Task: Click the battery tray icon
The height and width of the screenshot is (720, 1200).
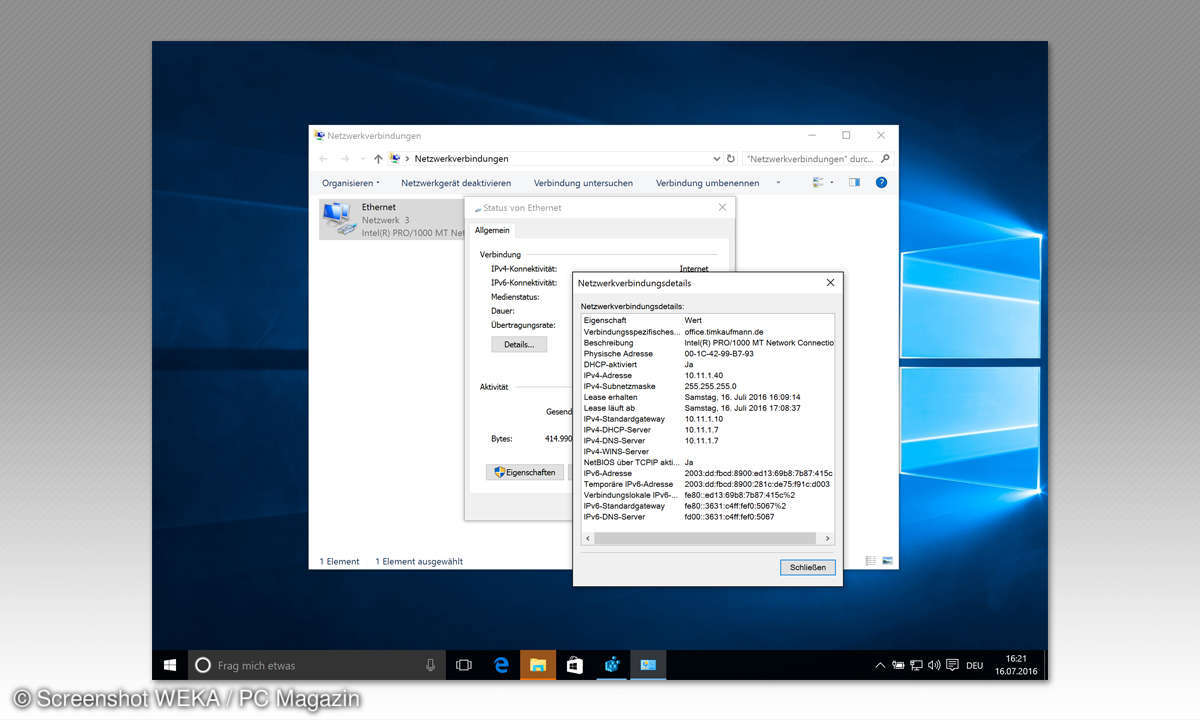Action: (x=898, y=665)
